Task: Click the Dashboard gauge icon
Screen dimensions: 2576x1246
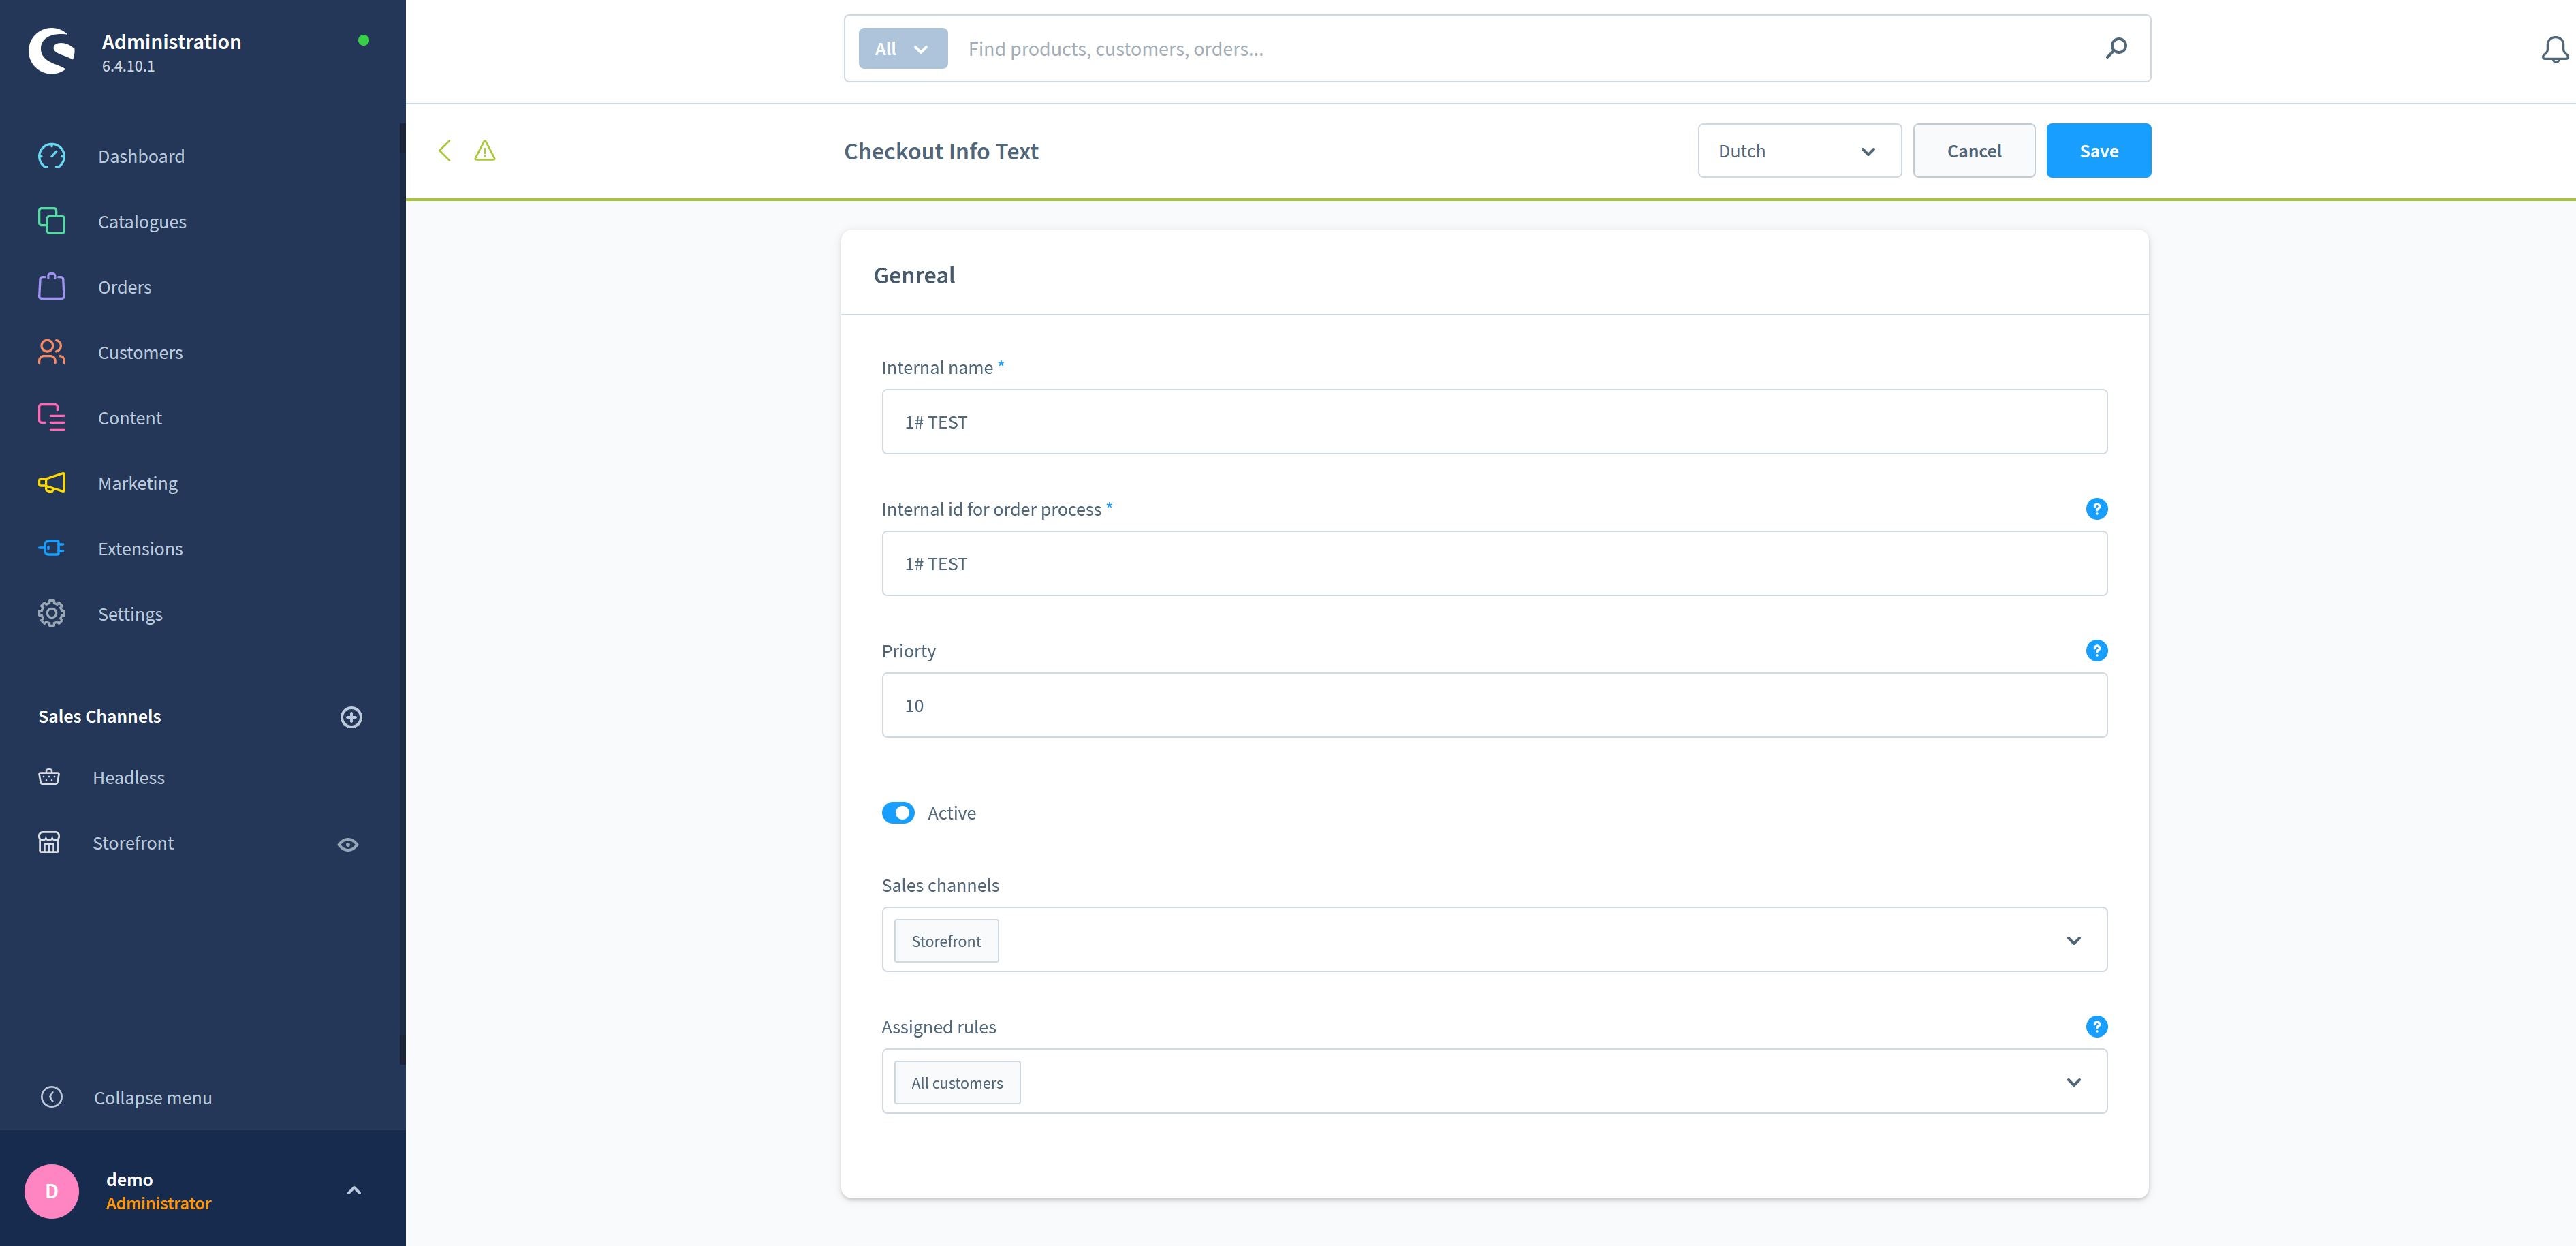Action: 52,156
